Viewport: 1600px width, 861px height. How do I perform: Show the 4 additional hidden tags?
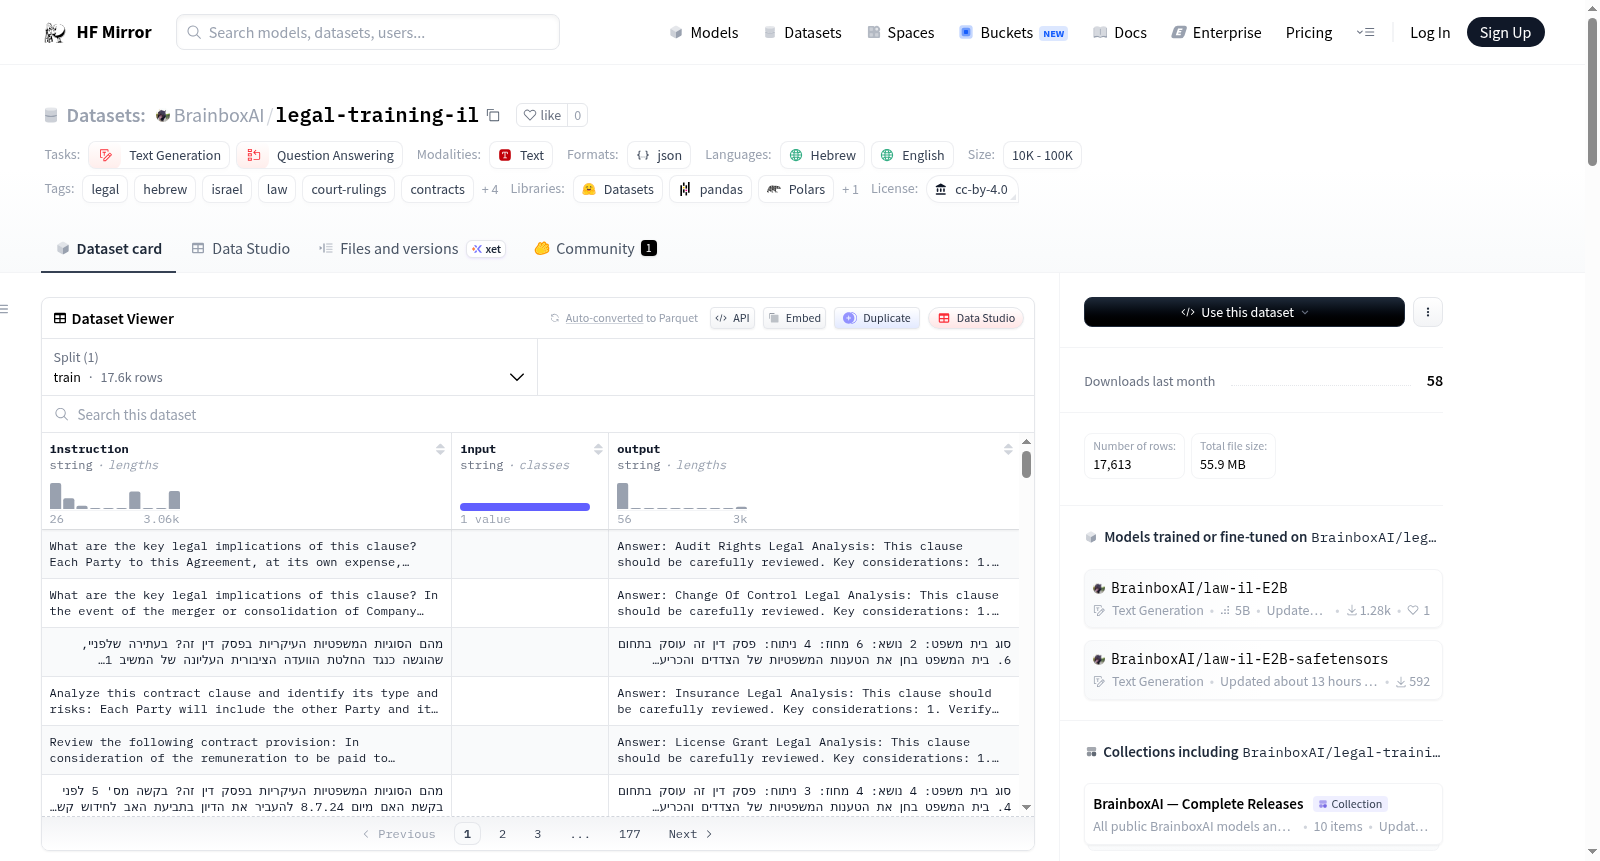tap(490, 189)
